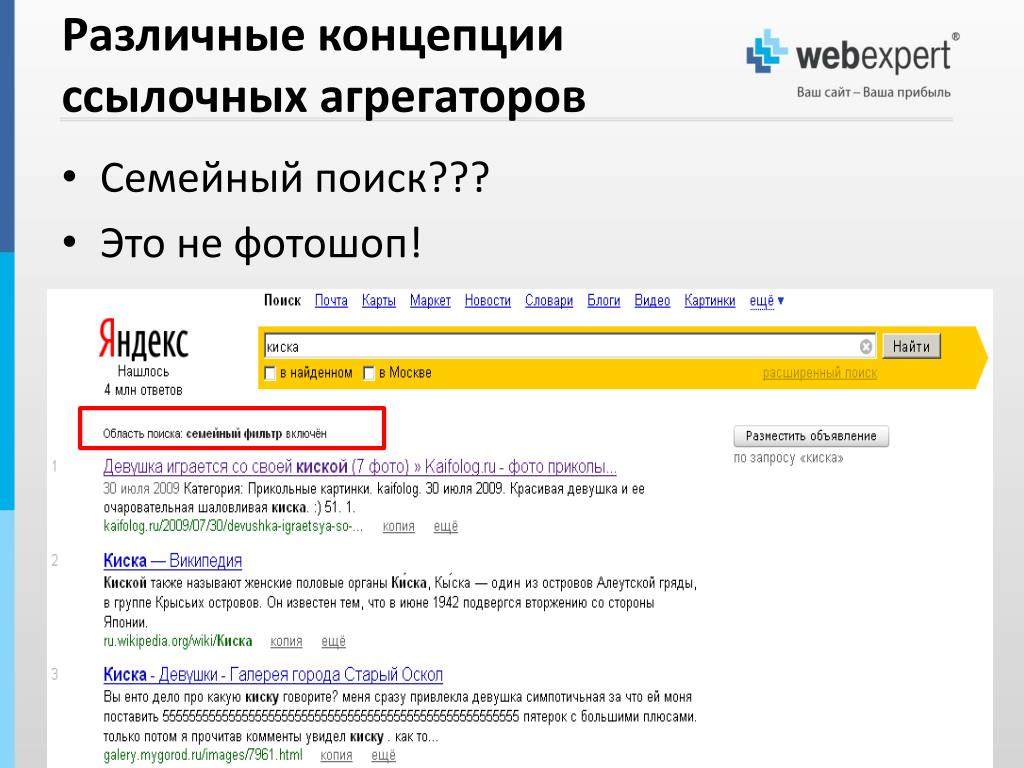Click the ru.wikipedia.org/wiki/Киска URL

click(x=178, y=641)
